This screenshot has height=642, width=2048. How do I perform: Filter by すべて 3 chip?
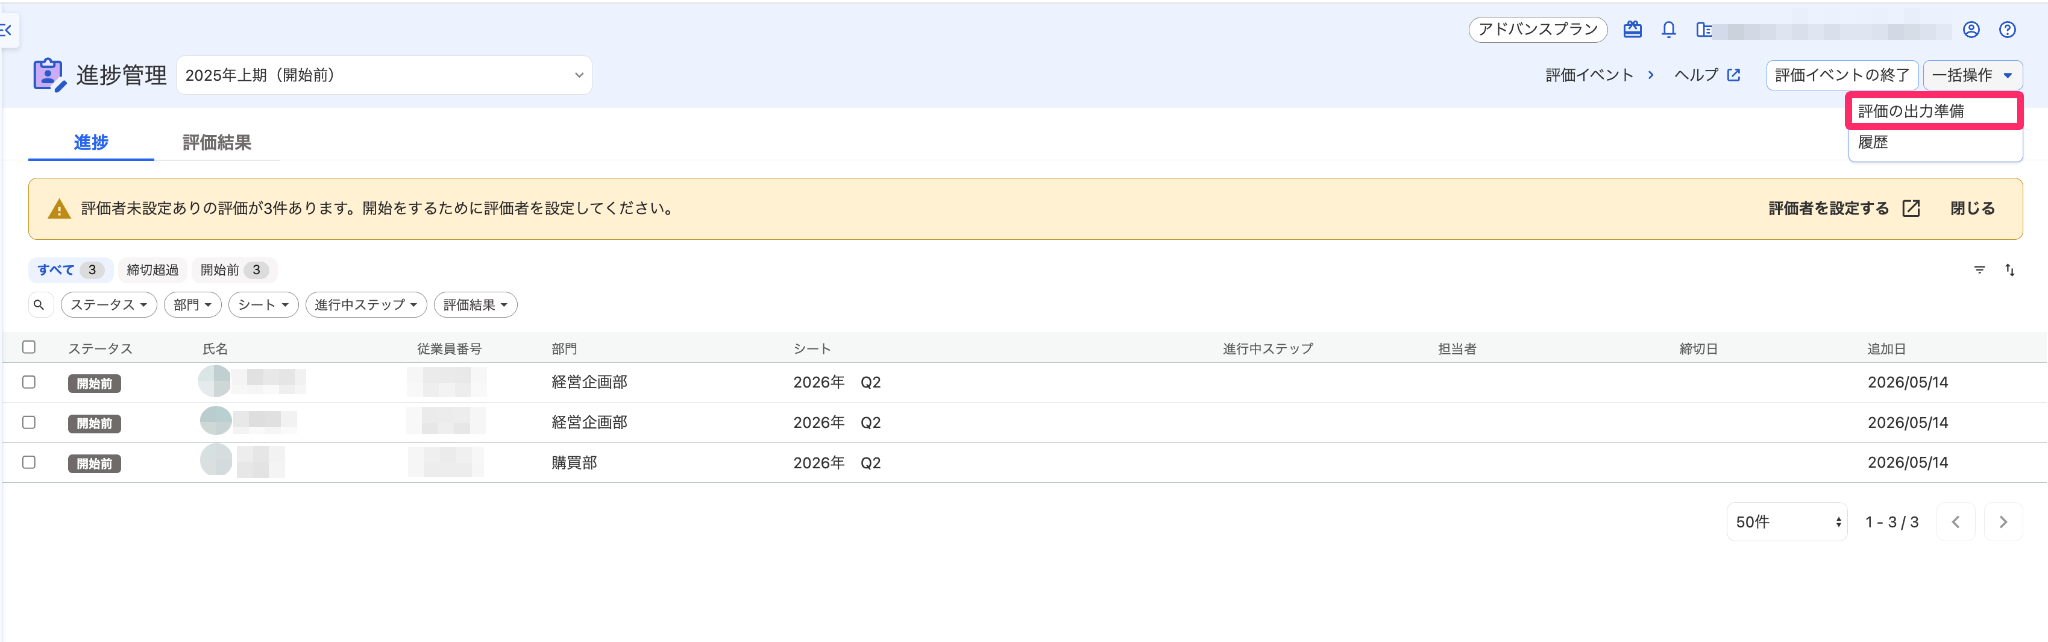[70, 270]
